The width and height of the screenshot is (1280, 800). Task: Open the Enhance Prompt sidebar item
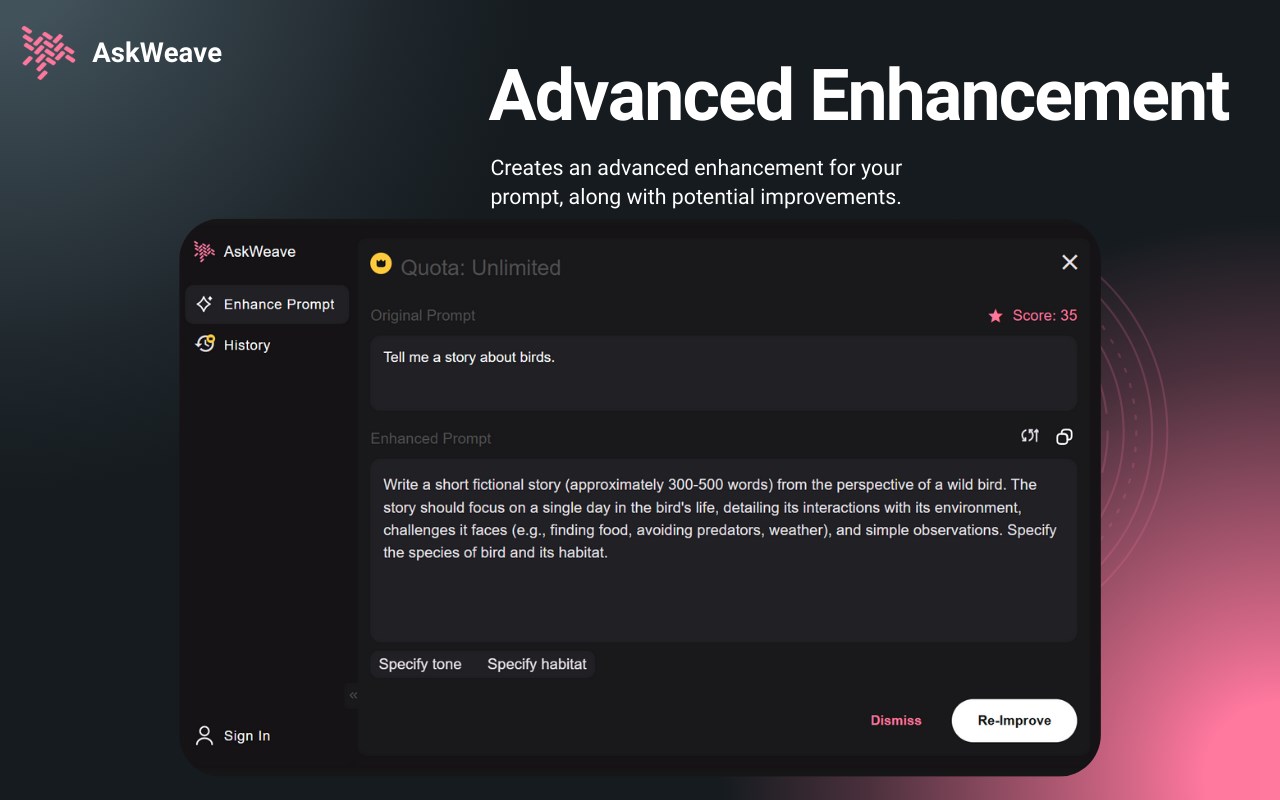[267, 304]
